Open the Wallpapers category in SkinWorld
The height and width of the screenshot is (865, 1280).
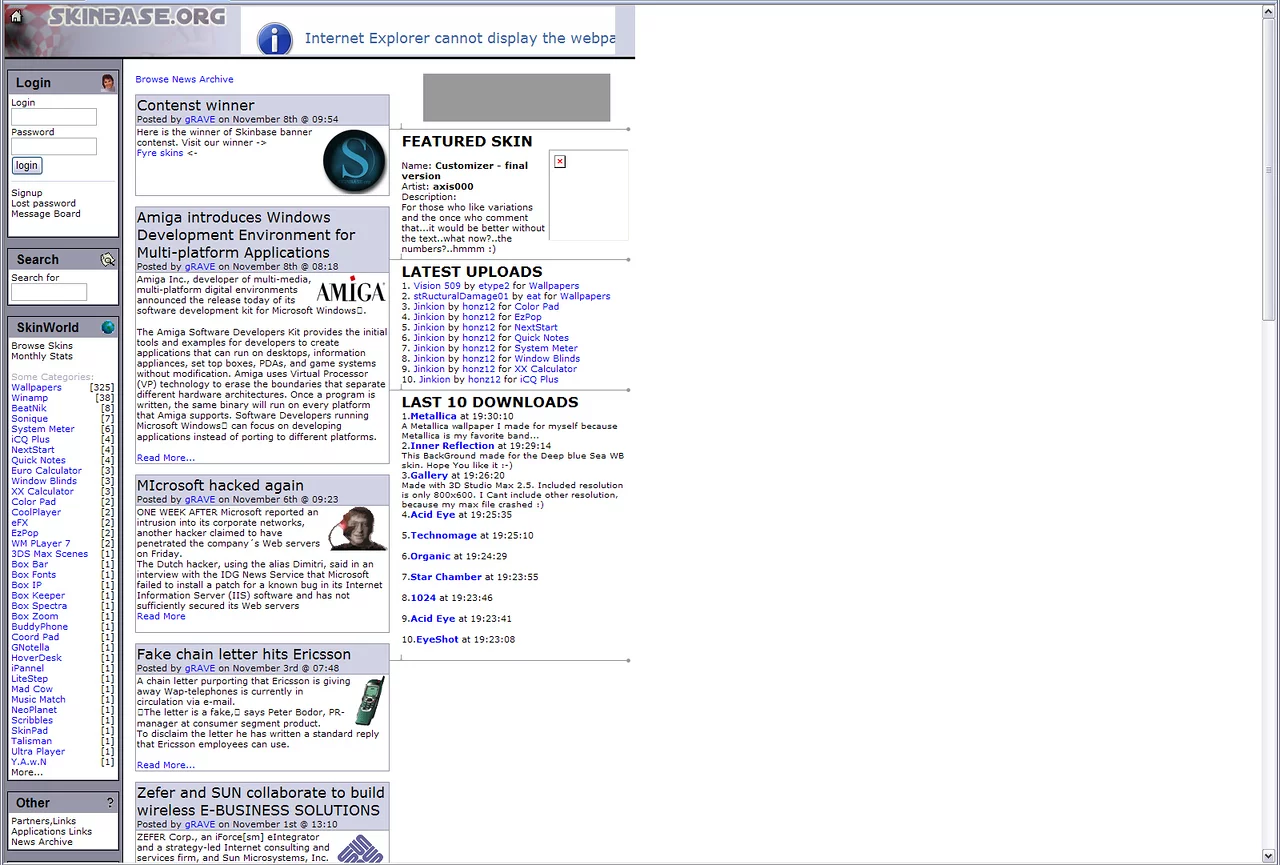click(x=36, y=387)
